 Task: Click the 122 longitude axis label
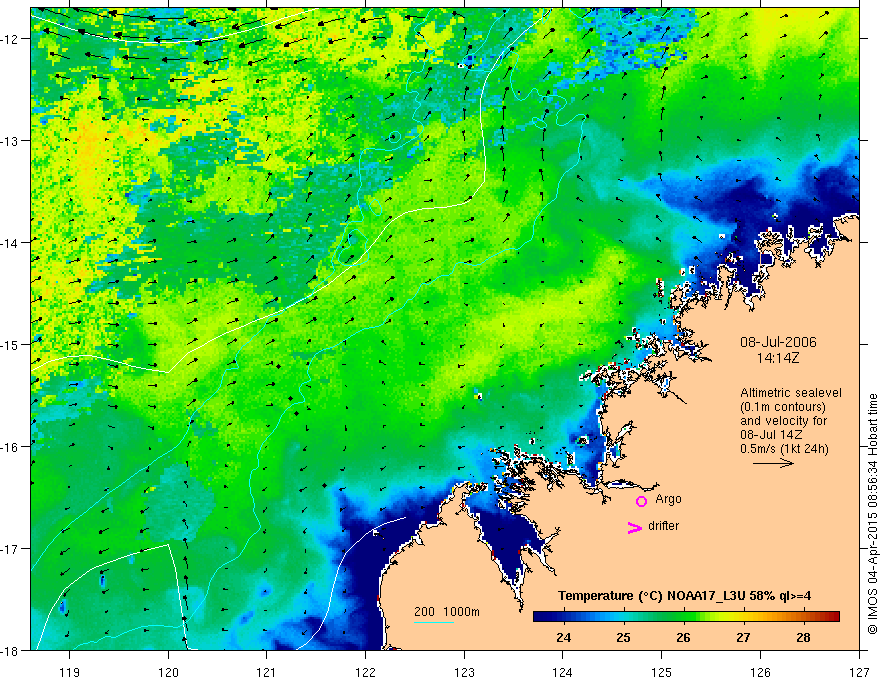pos(365,672)
